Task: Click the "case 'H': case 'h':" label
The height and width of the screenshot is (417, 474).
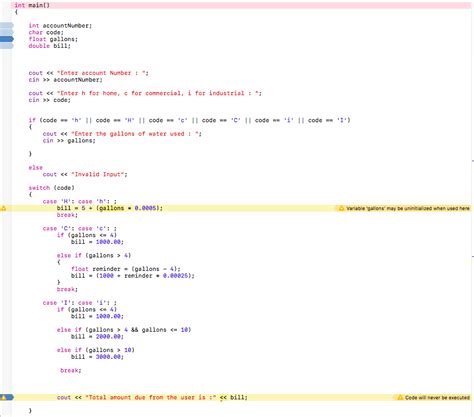Action: pos(79,201)
